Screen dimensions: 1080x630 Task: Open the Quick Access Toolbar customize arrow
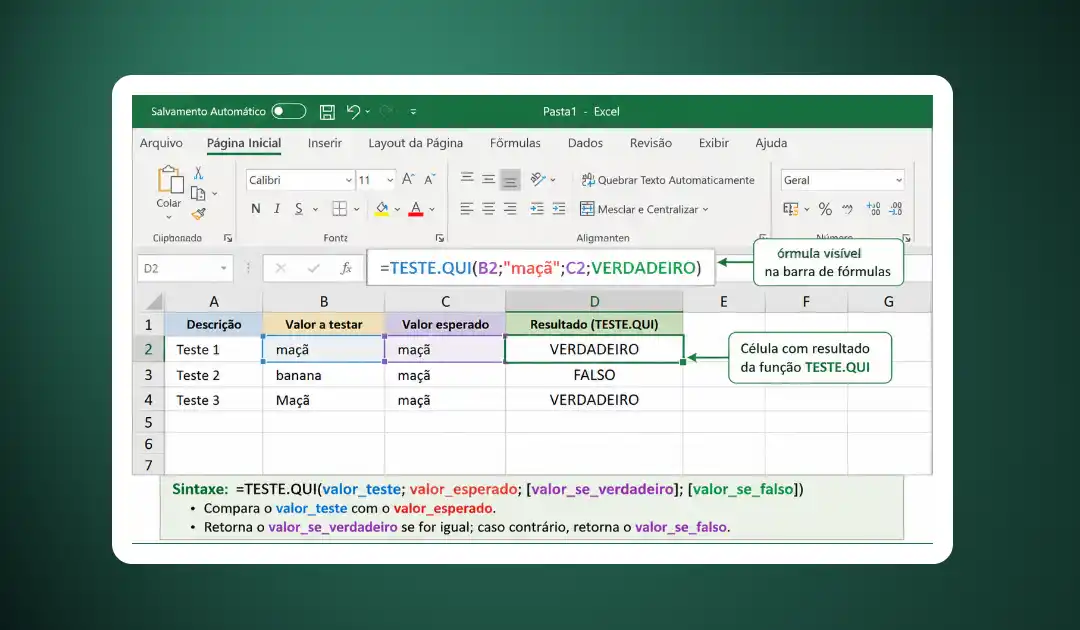[413, 112]
